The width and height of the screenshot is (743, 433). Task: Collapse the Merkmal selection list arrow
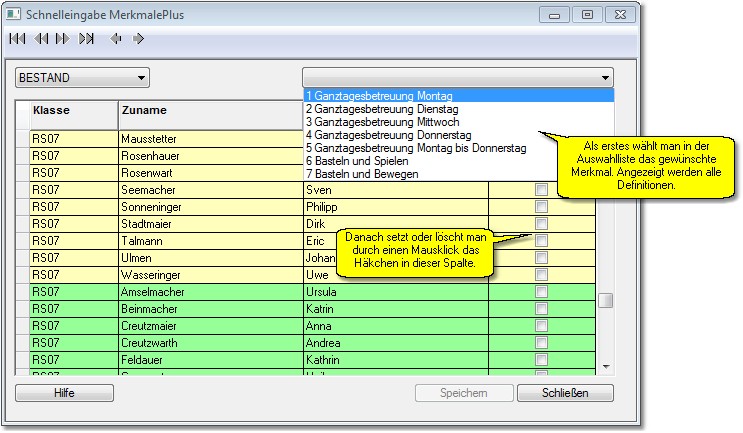click(x=605, y=78)
